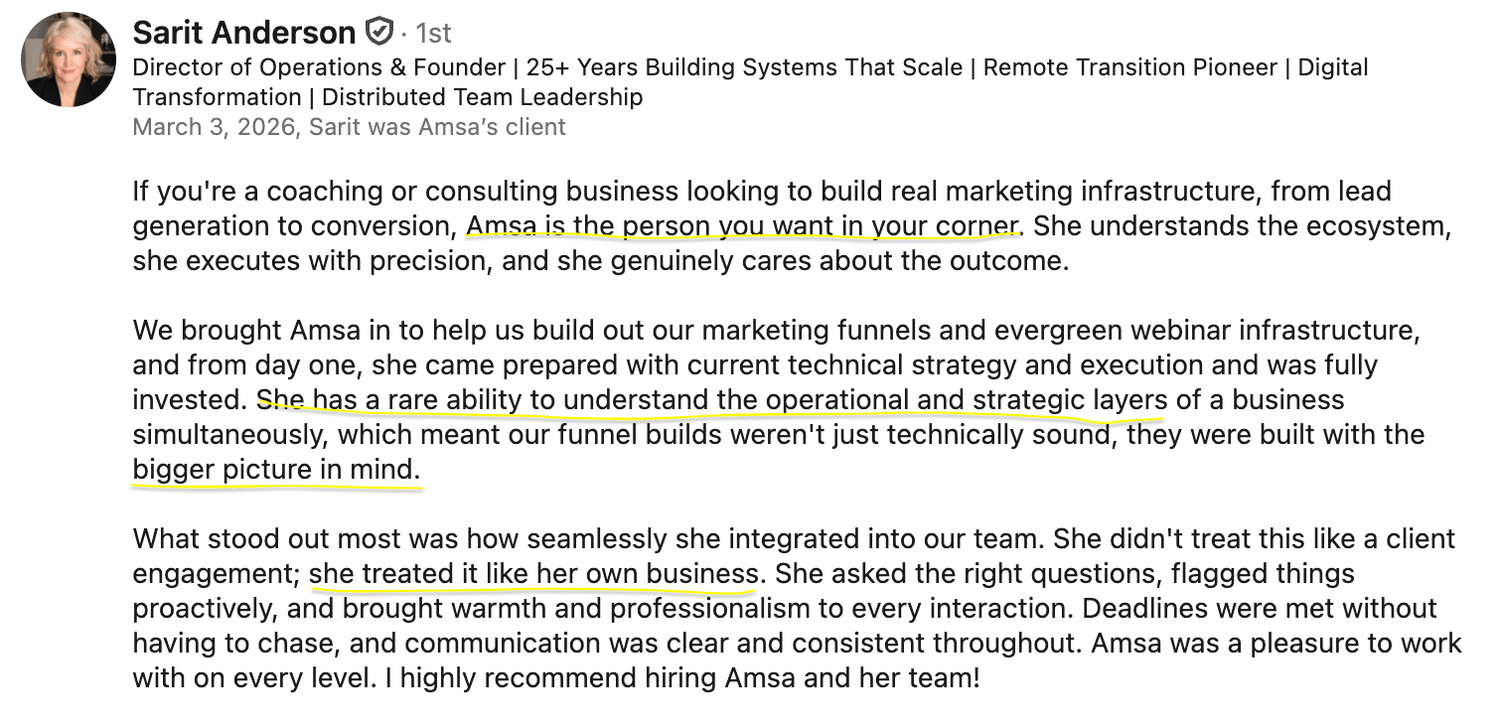Click the verified shield badge beside the name

(x=379, y=33)
